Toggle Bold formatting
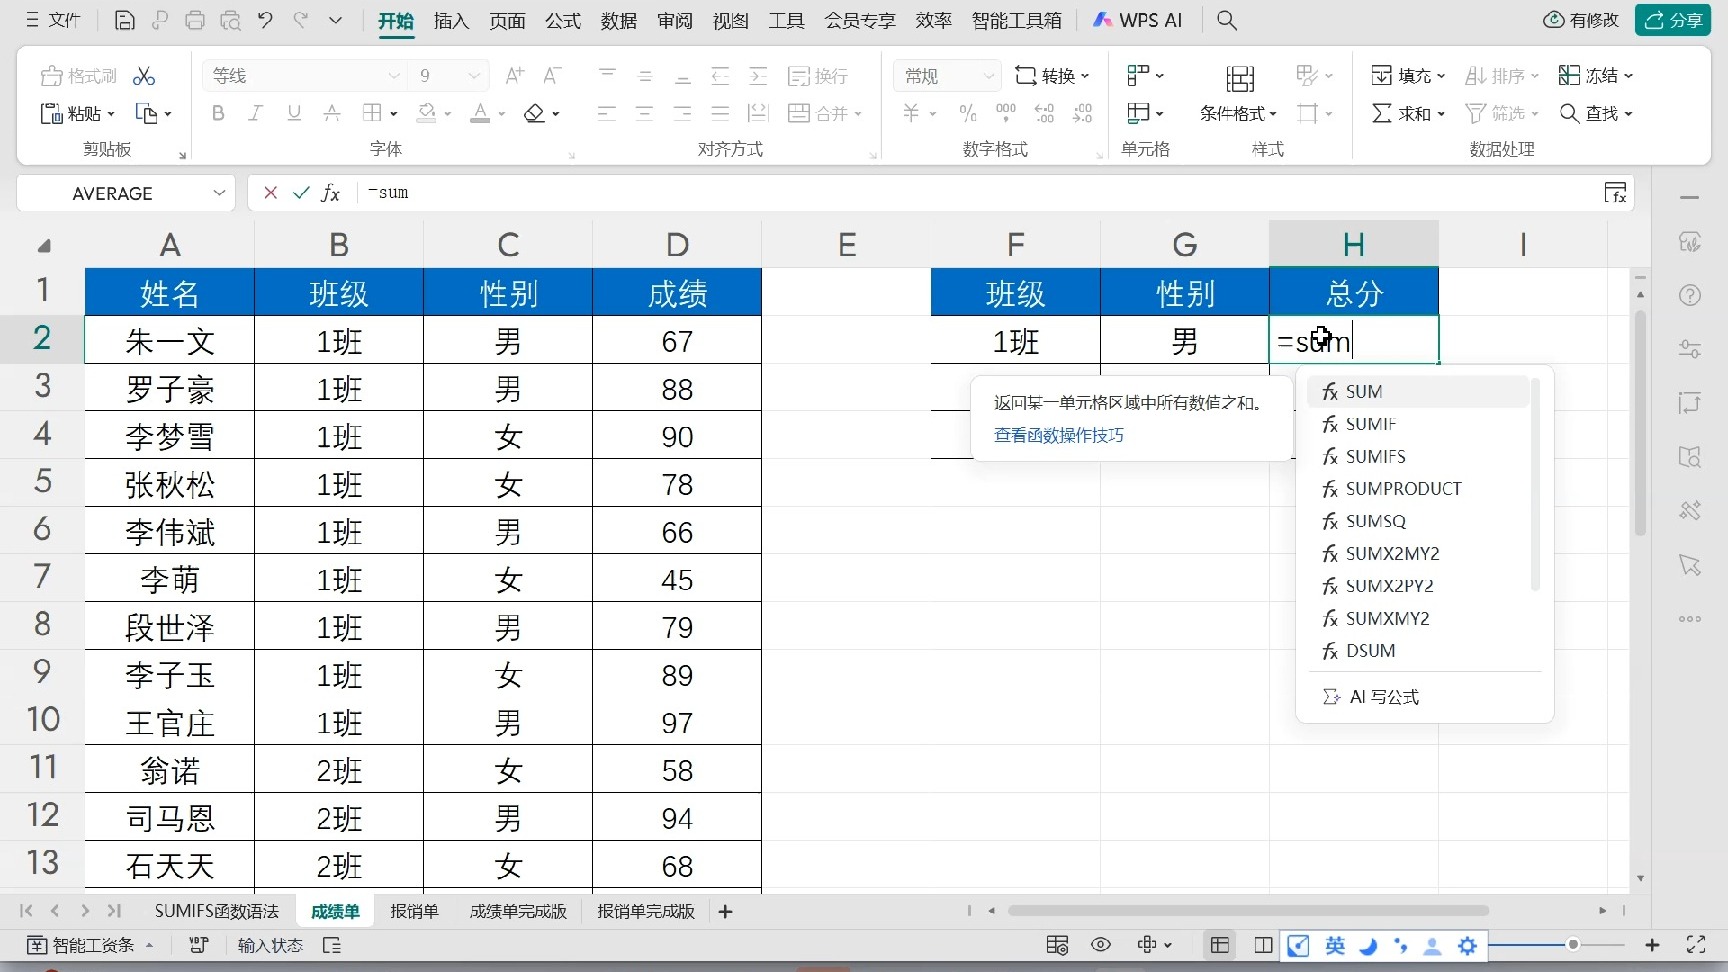 click(218, 113)
